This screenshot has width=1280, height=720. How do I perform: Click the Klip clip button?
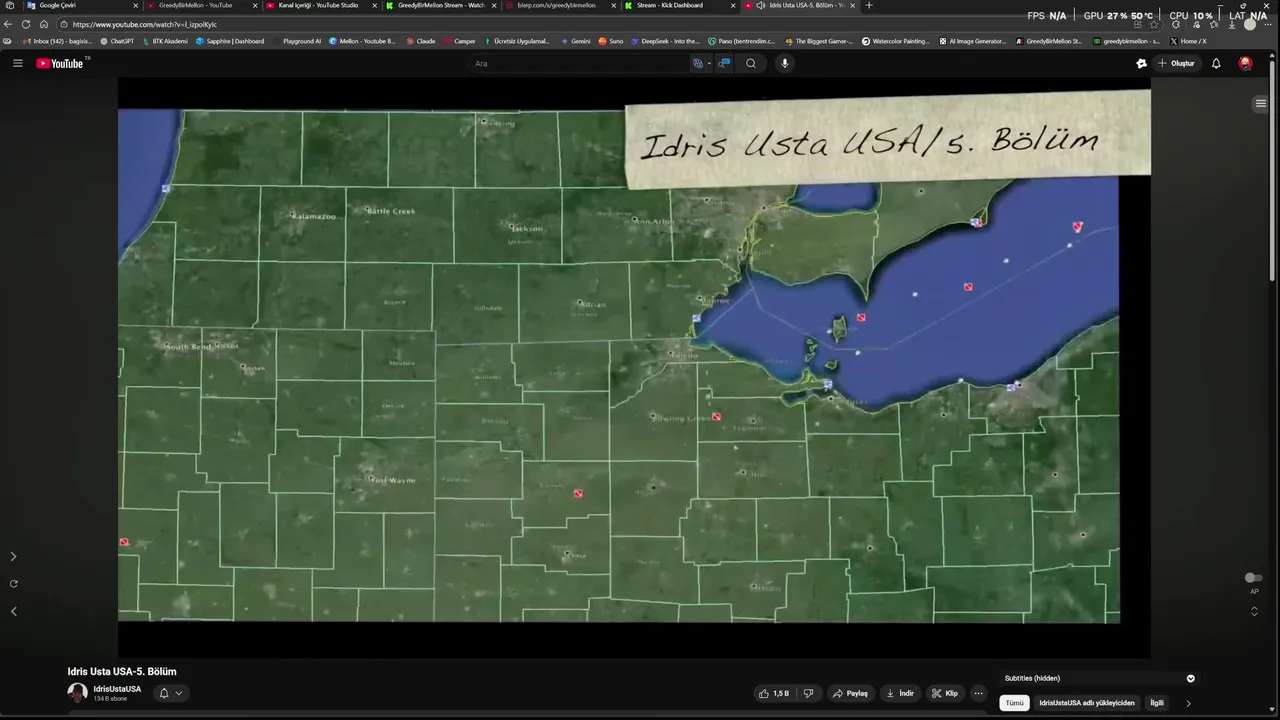944,693
